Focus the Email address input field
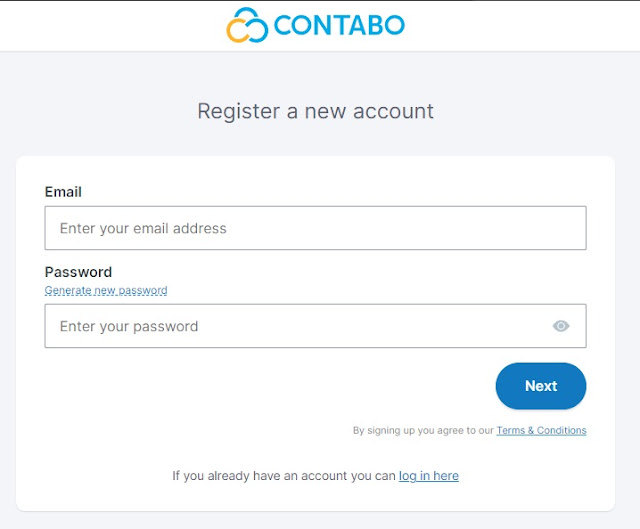 pyautogui.click(x=315, y=228)
